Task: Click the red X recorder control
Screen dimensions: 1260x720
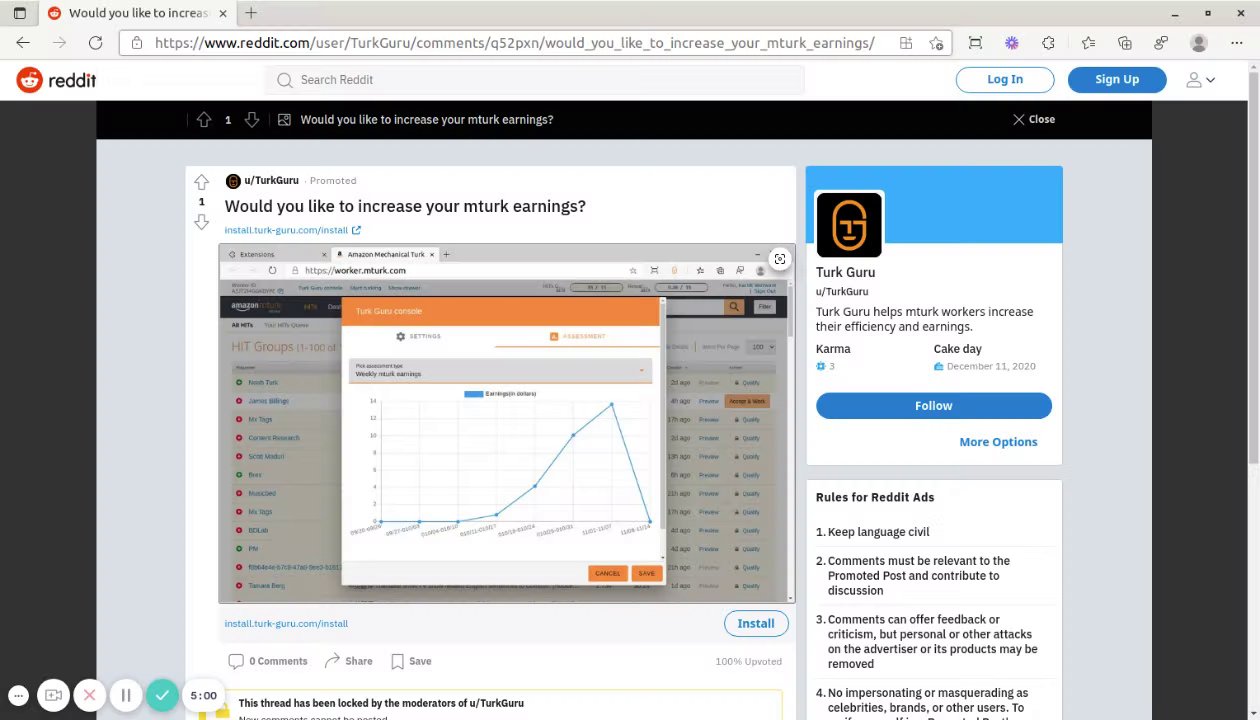Action: [x=89, y=695]
